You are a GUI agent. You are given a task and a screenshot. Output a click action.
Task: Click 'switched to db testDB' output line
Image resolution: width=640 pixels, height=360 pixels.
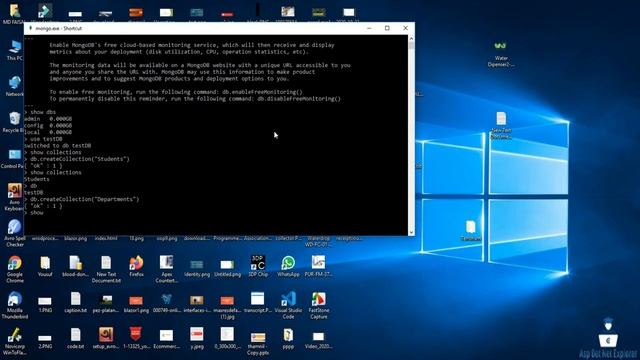tap(58, 146)
